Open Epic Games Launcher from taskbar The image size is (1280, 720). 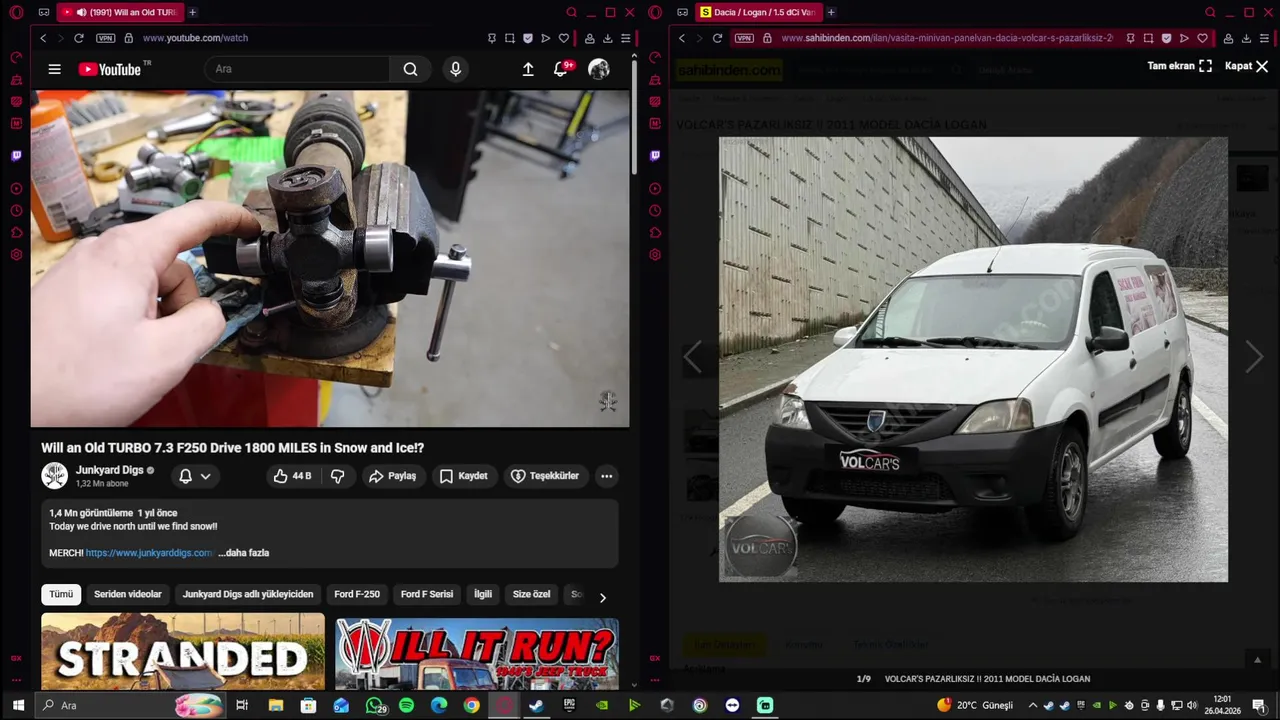coord(569,705)
